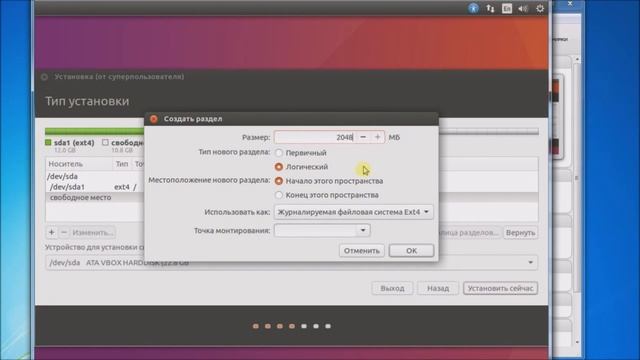
Task: Click the green partition usage bar
Action: (x=94, y=131)
